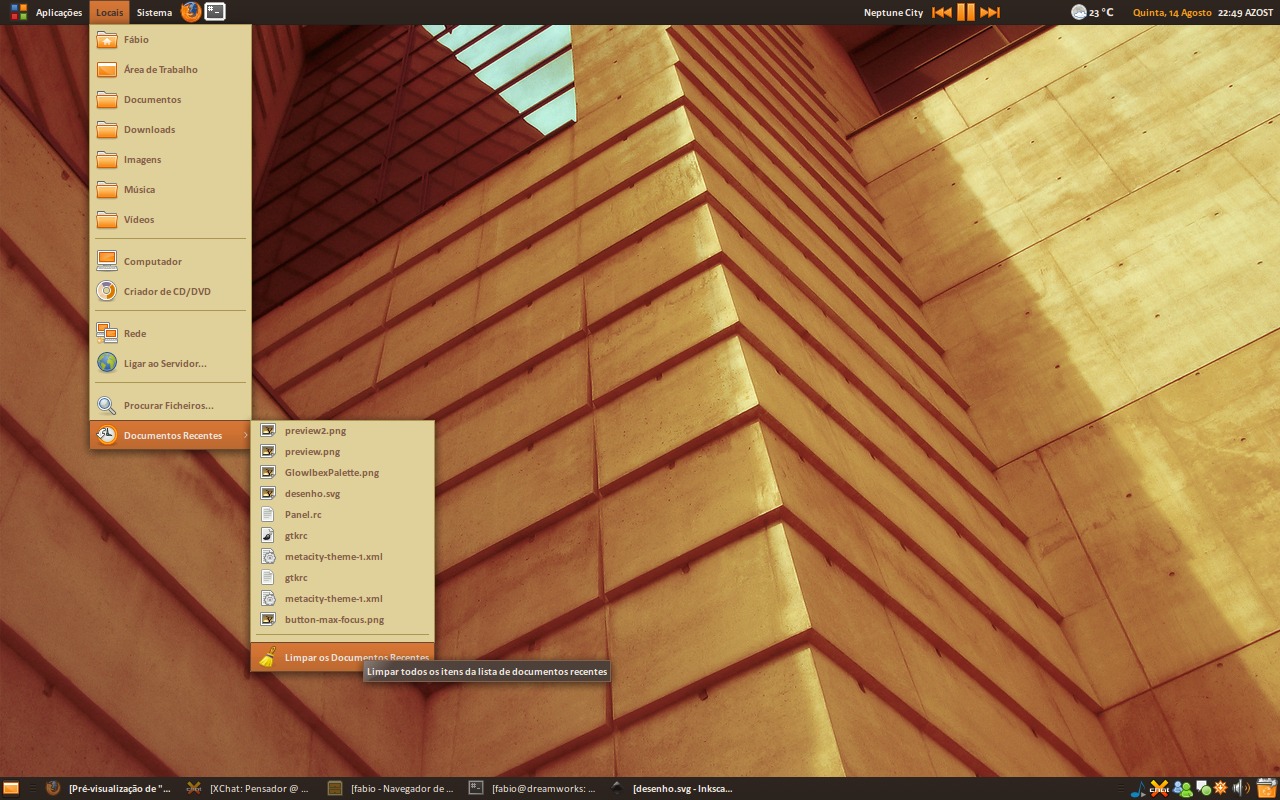Open the Sistema menu
Image resolution: width=1280 pixels, height=800 pixels.
pos(154,12)
